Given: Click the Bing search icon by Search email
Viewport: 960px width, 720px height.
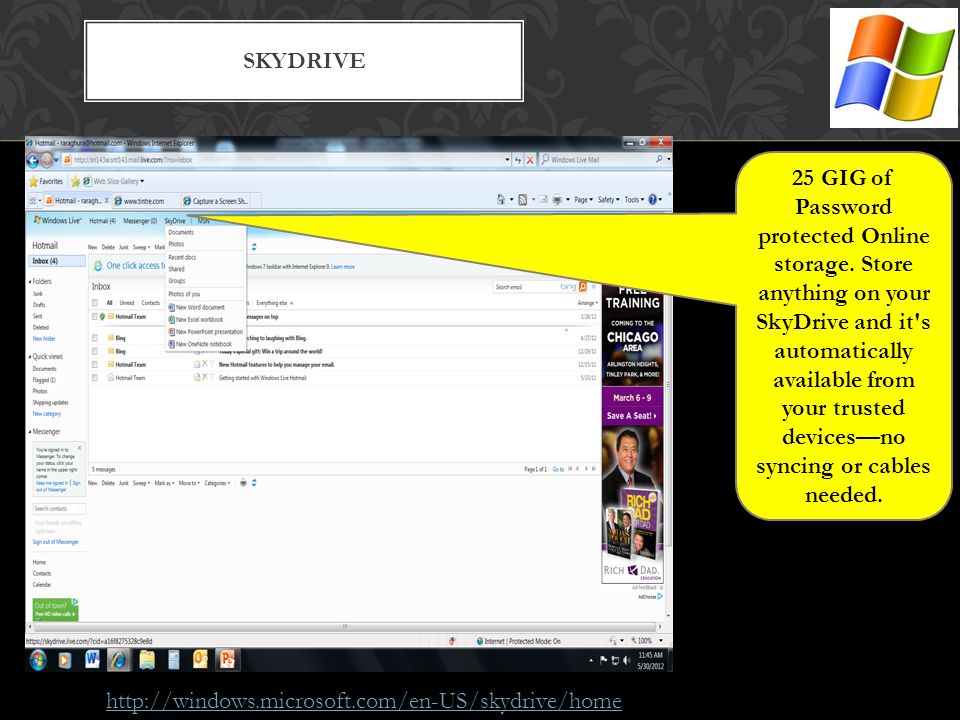Looking at the screenshot, I should tap(582, 287).
